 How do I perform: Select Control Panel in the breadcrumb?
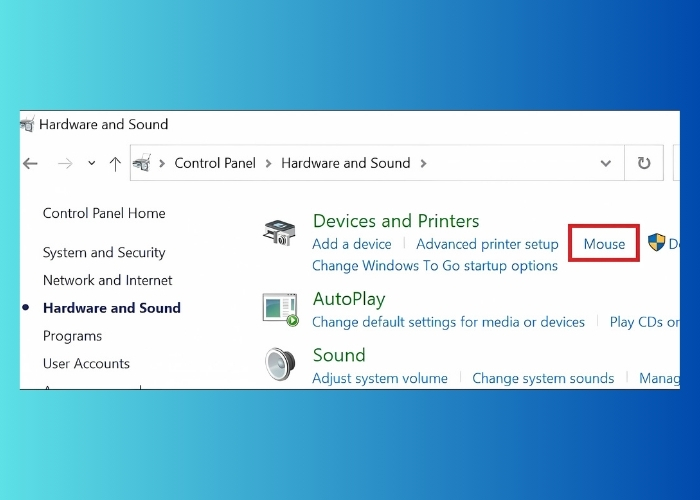coord(215,163)
